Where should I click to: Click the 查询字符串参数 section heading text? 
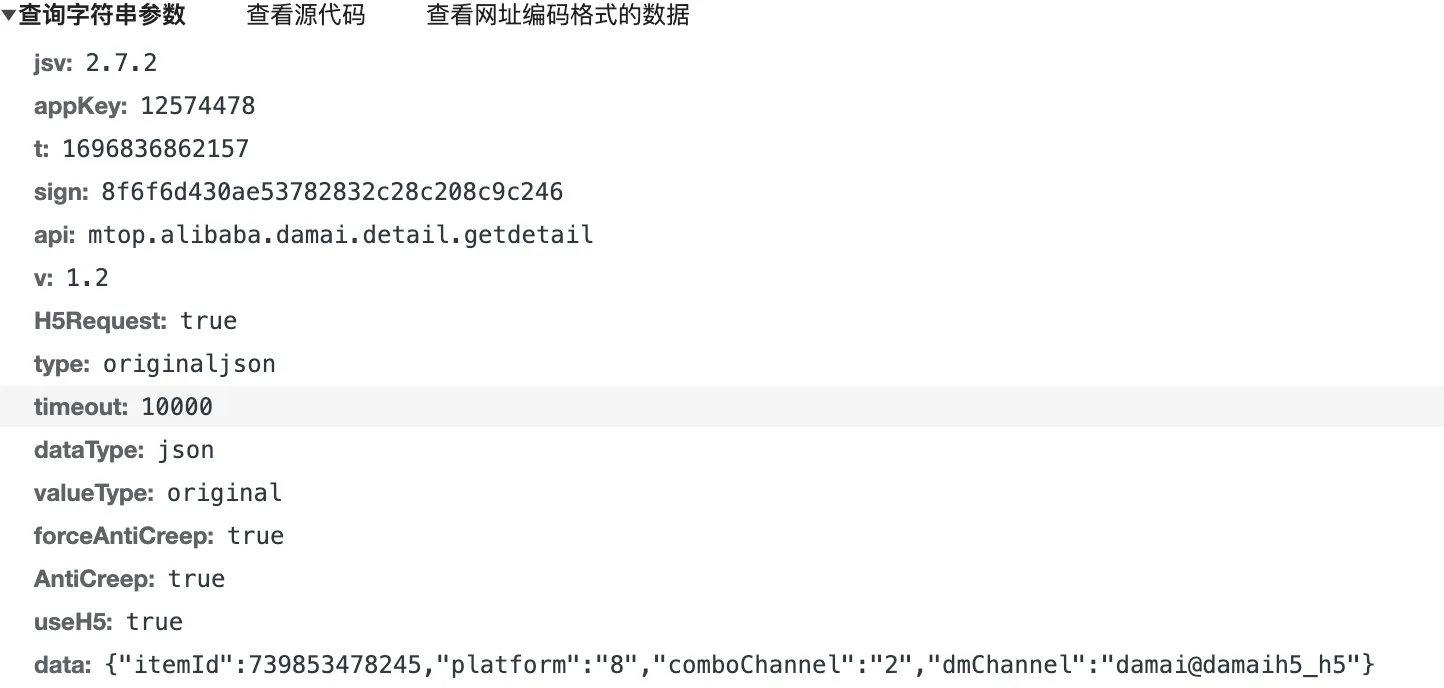click(x=102, y=16)
